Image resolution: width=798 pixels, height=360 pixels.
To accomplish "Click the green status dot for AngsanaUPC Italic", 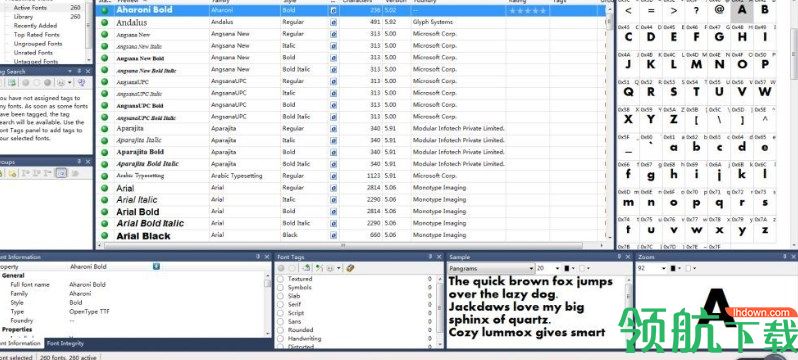I will [105, 93].
